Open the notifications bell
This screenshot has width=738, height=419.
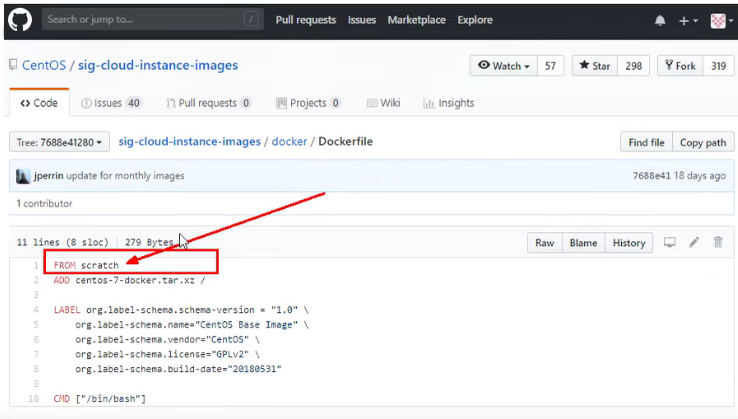[x=660, y=20]
